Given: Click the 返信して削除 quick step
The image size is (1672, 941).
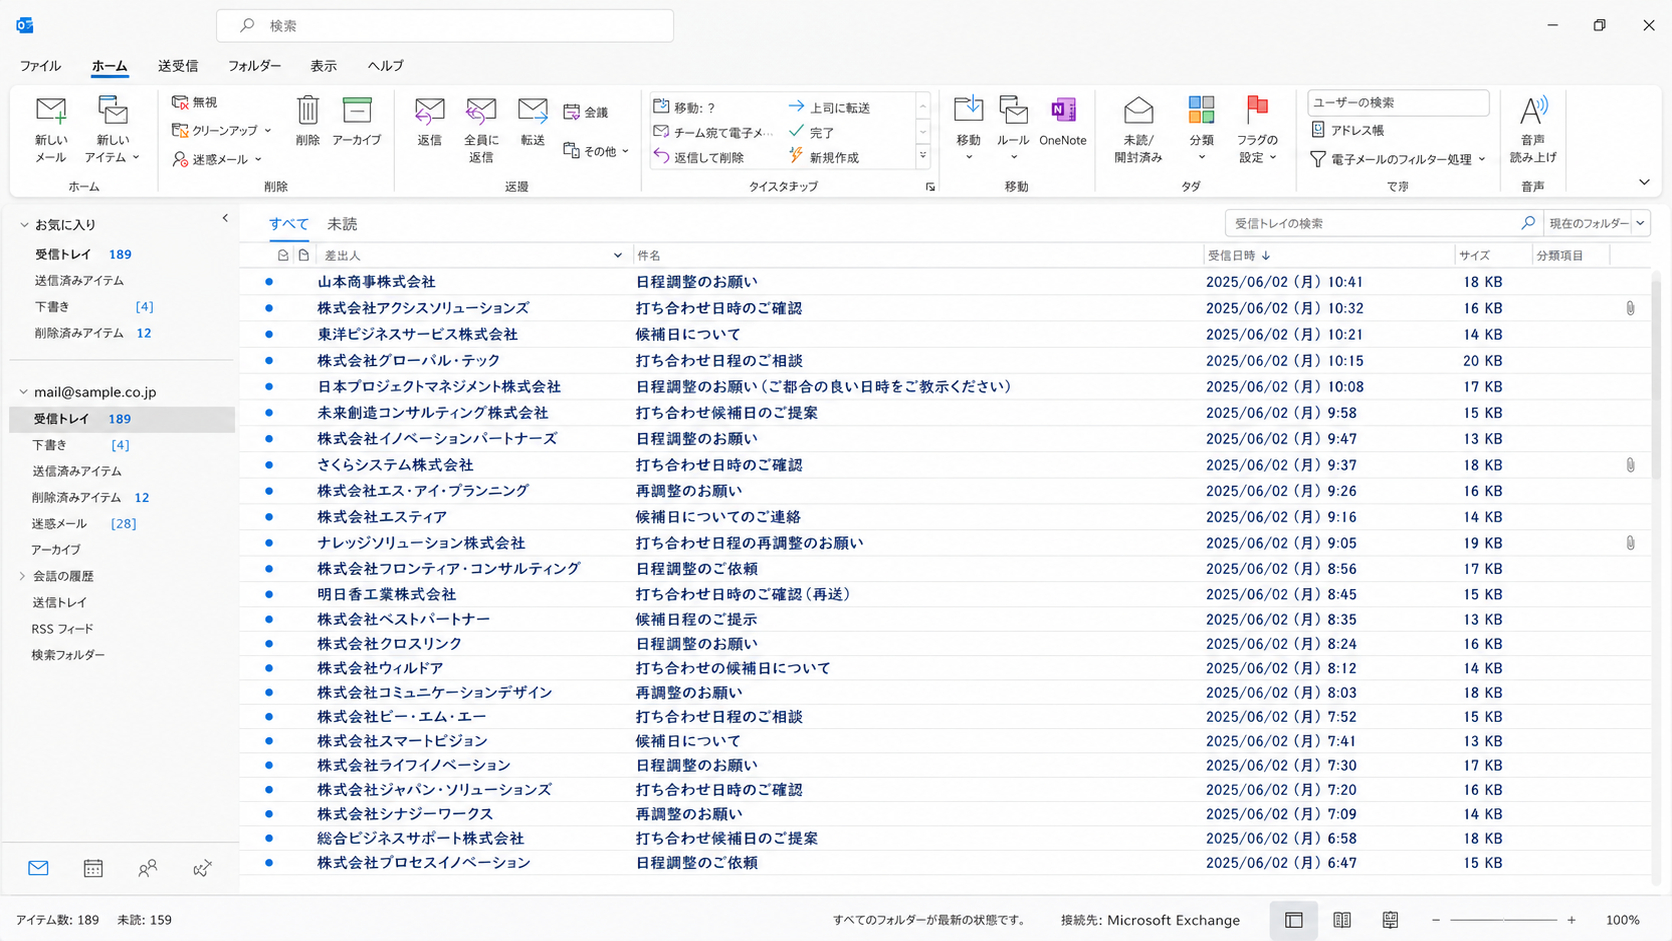Looking at the screenshot, I should 698,157.
